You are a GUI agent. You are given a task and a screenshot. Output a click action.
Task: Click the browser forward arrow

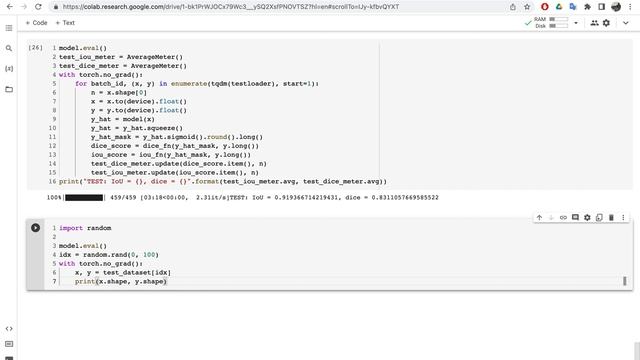tap(24, 7)
